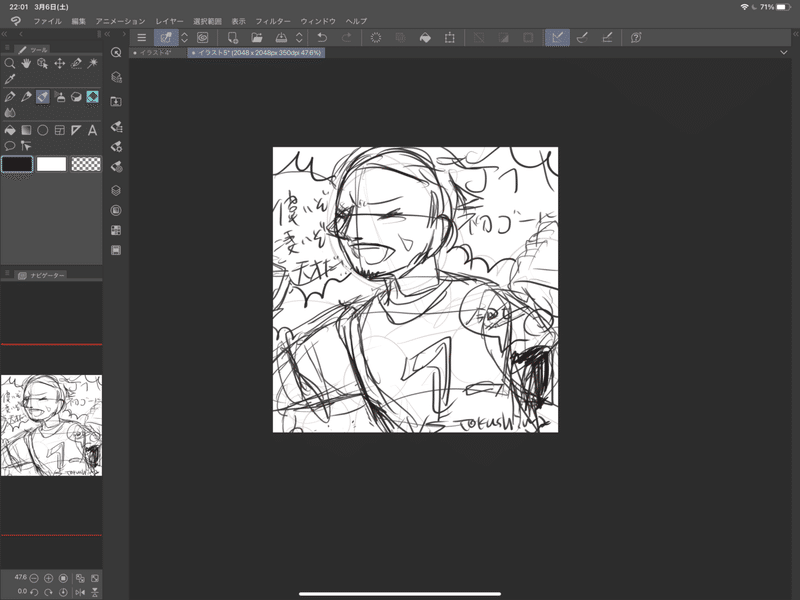Select the highlighted Brush tool

[x=43, y=96]
